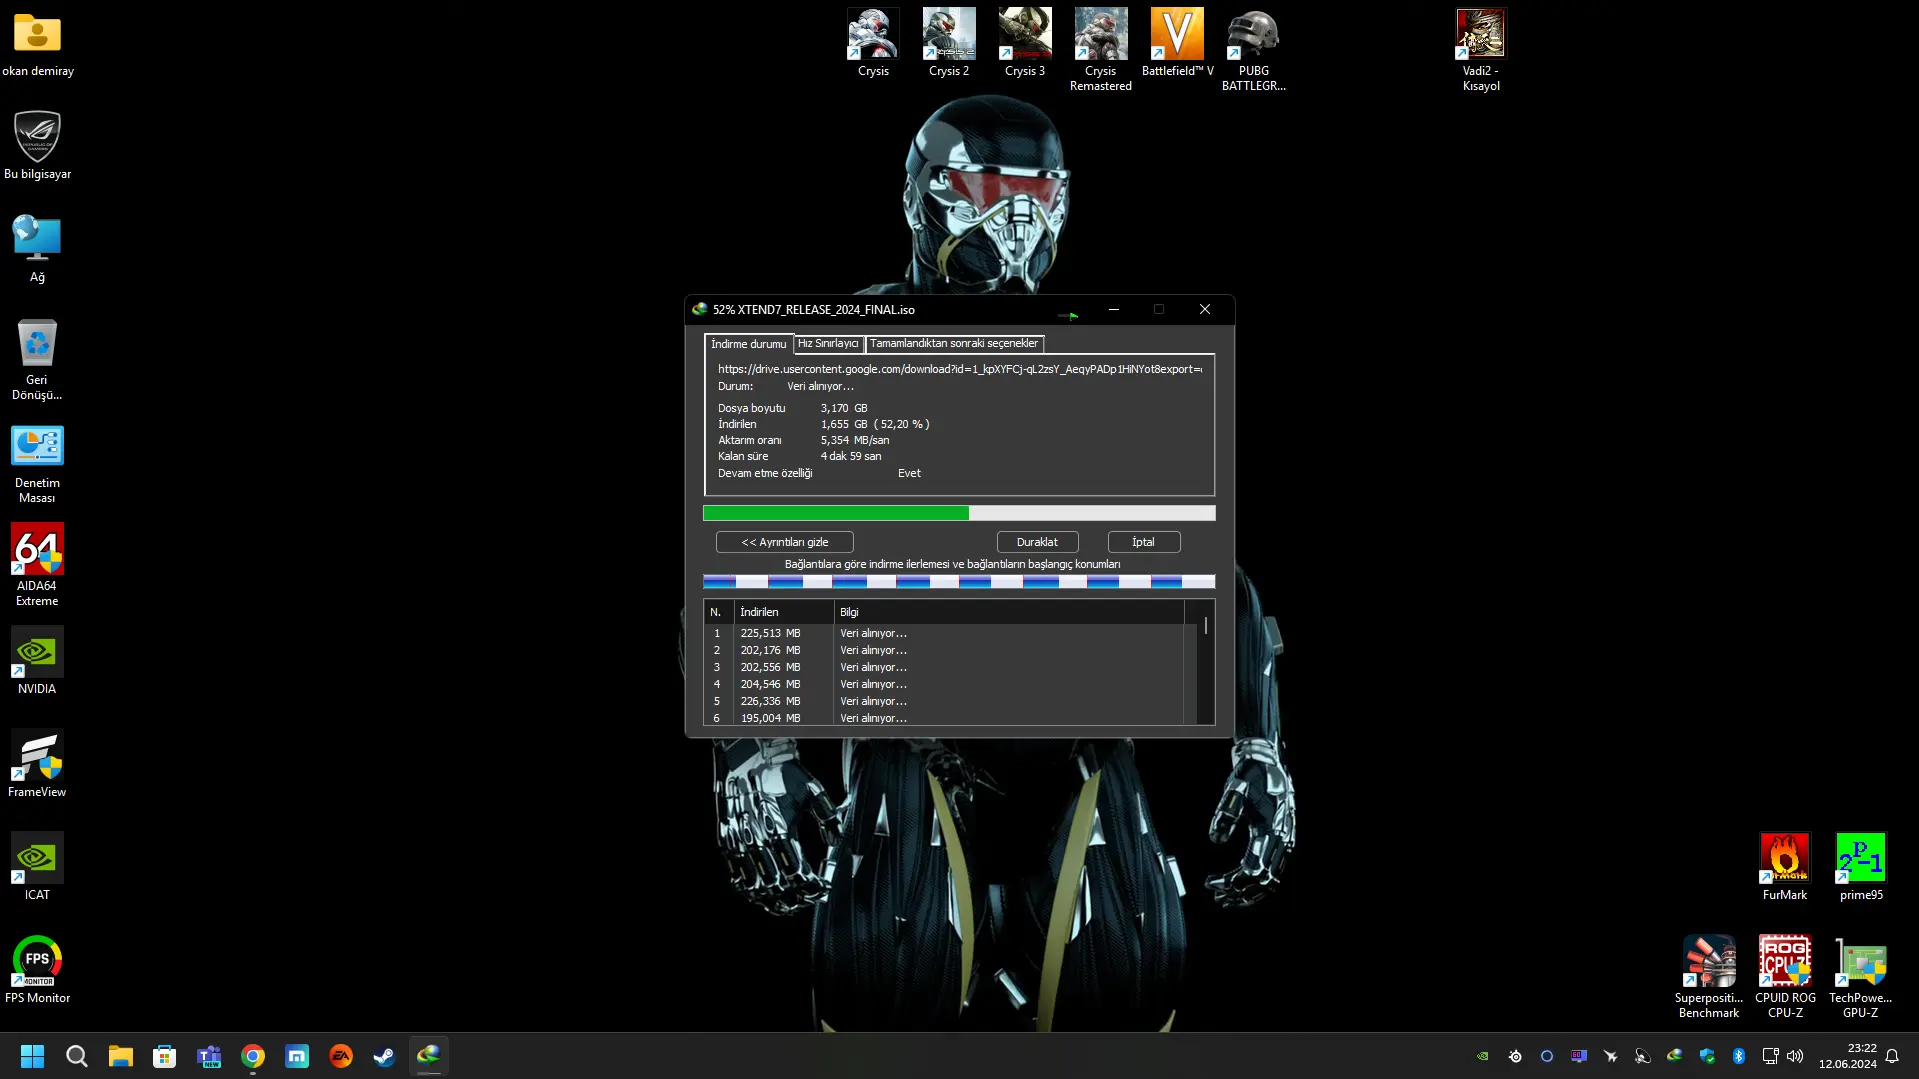Select the FPS Monitor shortcut
The height and width of the screenshot is (1079, 1919).
(x=38, y=970)
